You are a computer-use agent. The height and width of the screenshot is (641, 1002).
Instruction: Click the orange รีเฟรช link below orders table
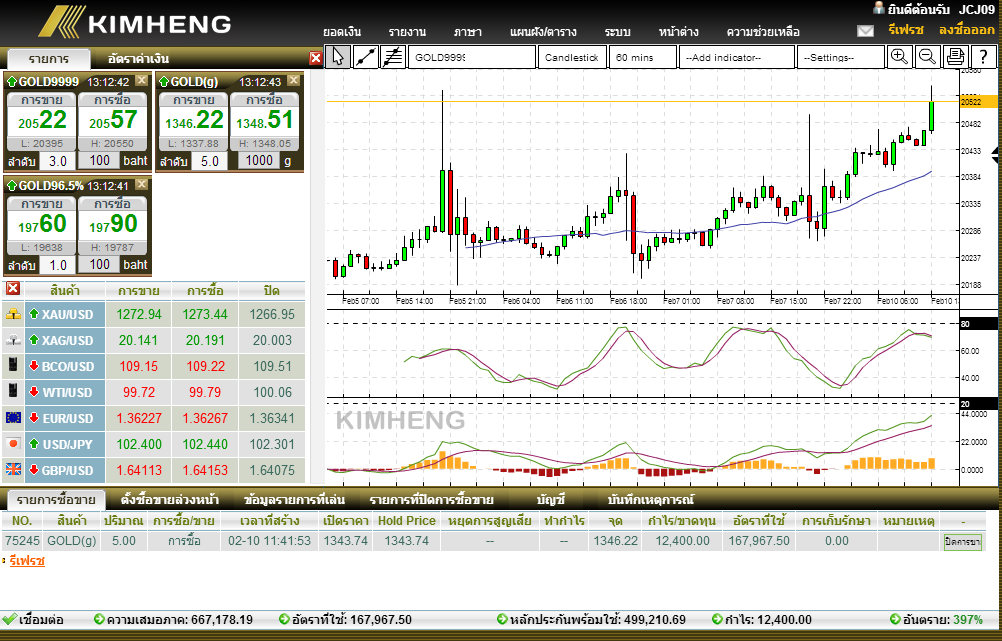[x=27, y=561]
